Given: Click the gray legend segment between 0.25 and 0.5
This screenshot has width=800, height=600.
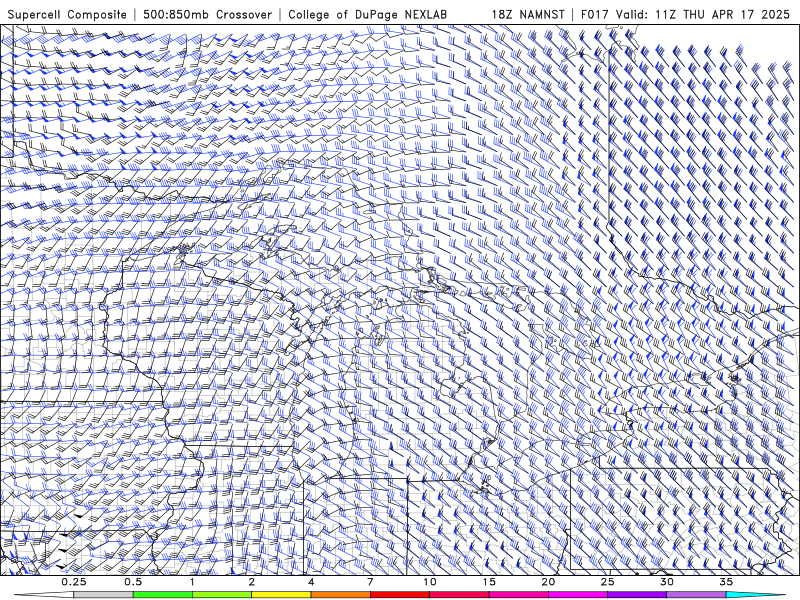Looking at the screenshot, I should (104, 595).
